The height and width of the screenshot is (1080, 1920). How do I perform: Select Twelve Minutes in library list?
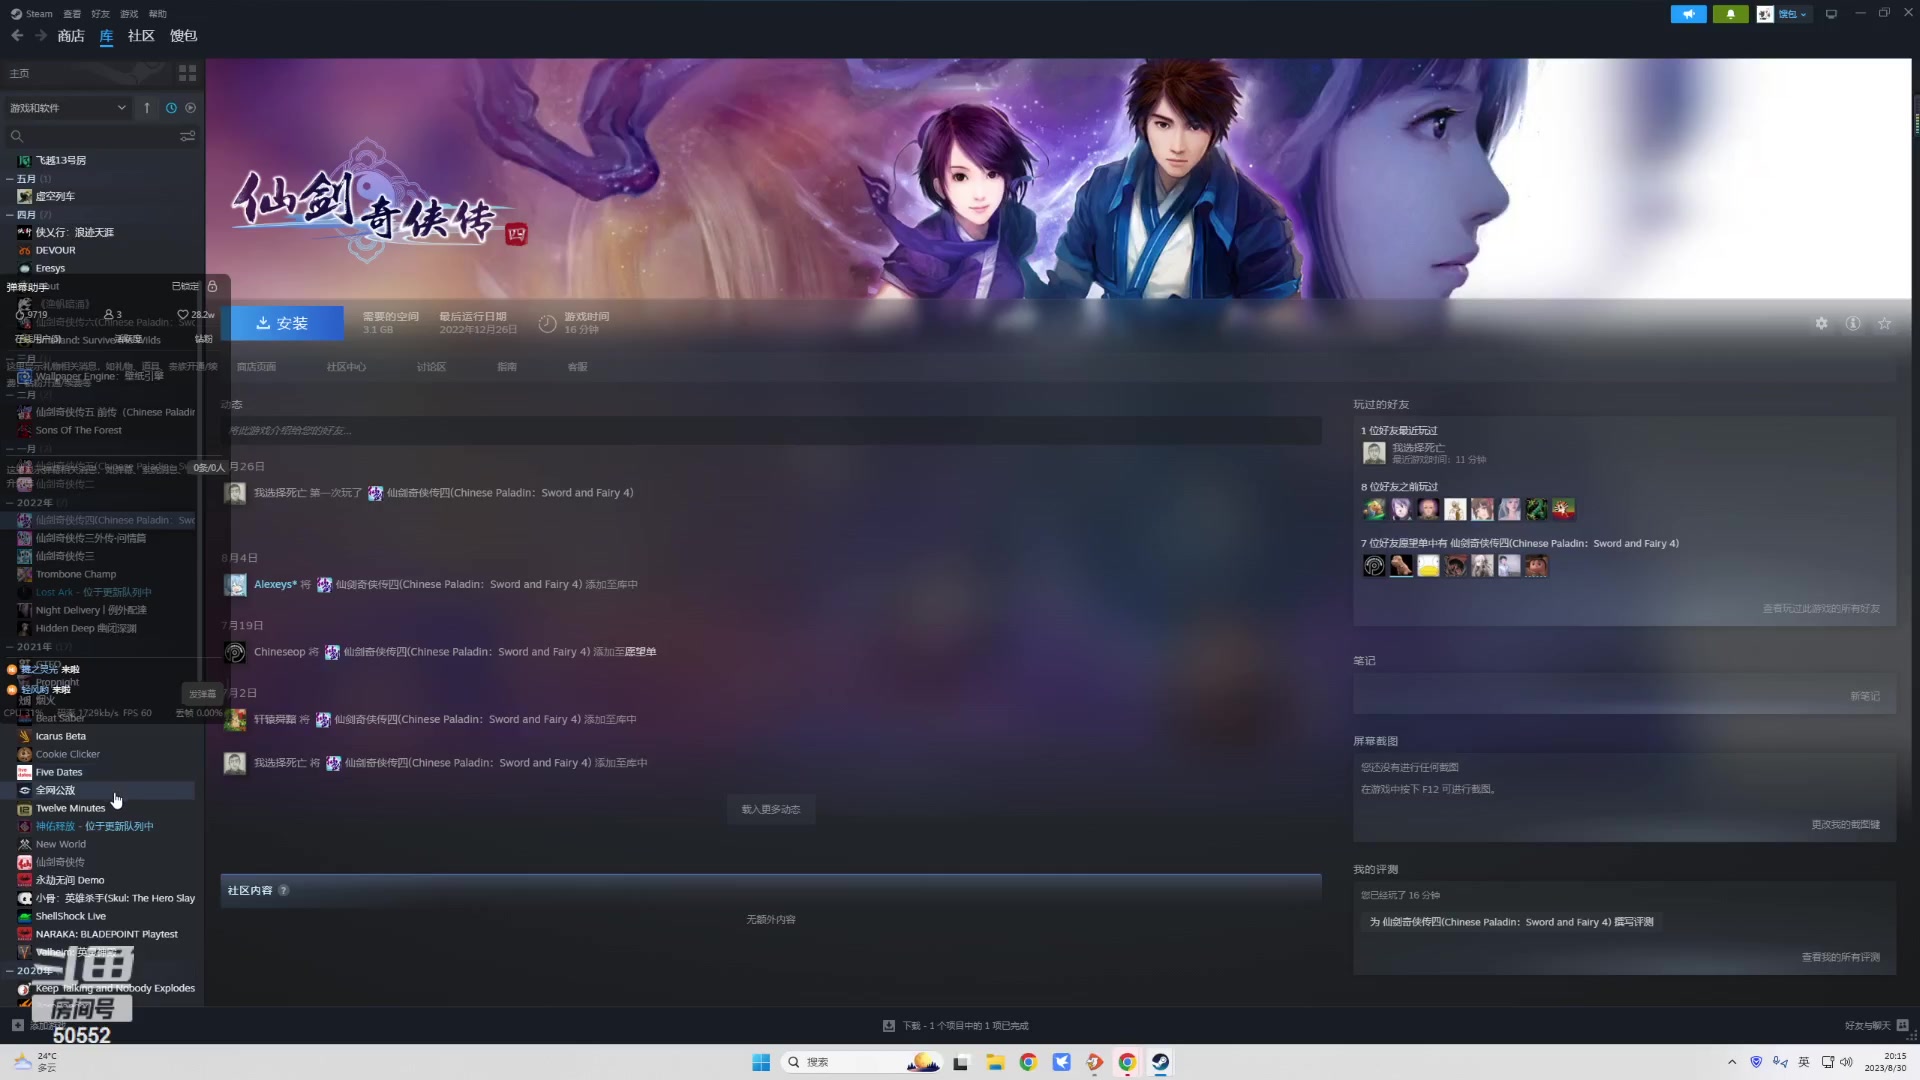[70, 809]
